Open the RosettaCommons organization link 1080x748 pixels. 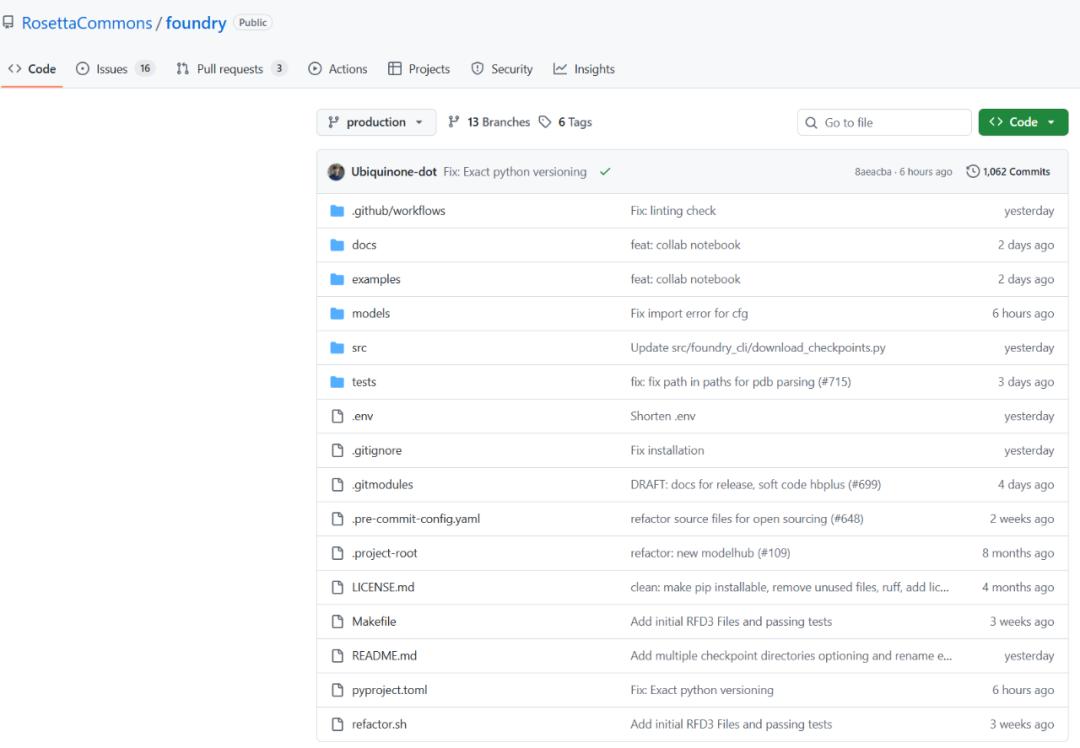tap(87, 23)
